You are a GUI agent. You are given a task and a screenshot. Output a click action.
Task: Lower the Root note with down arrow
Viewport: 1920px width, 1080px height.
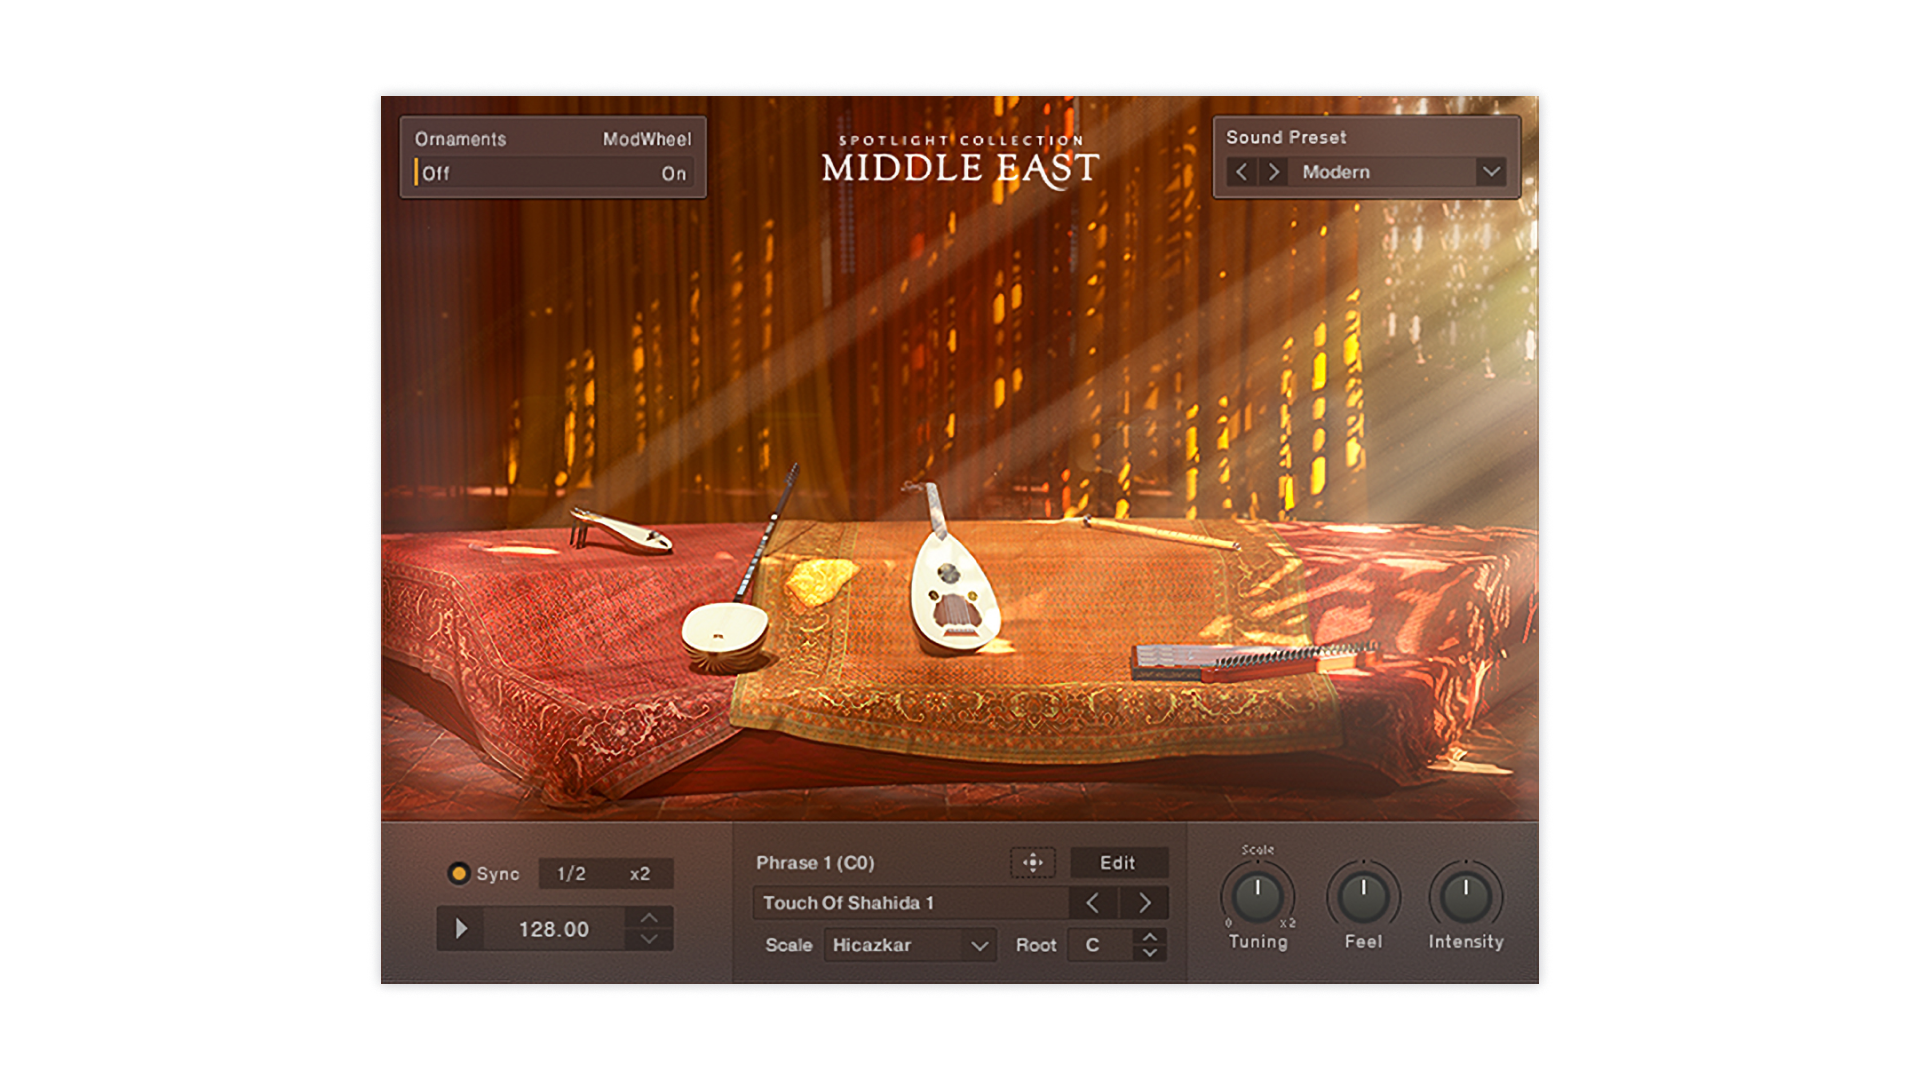coord(1150,953)
